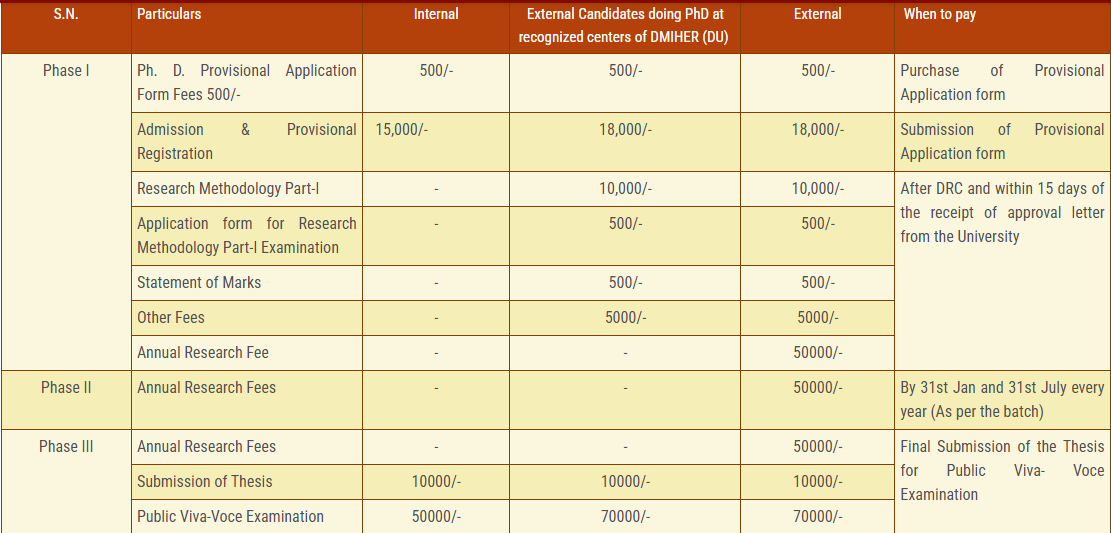Select the Statement of Marks cell
Image resolution: width=1111 pixels, height=533 pixels.
click(x=199, y=283)
